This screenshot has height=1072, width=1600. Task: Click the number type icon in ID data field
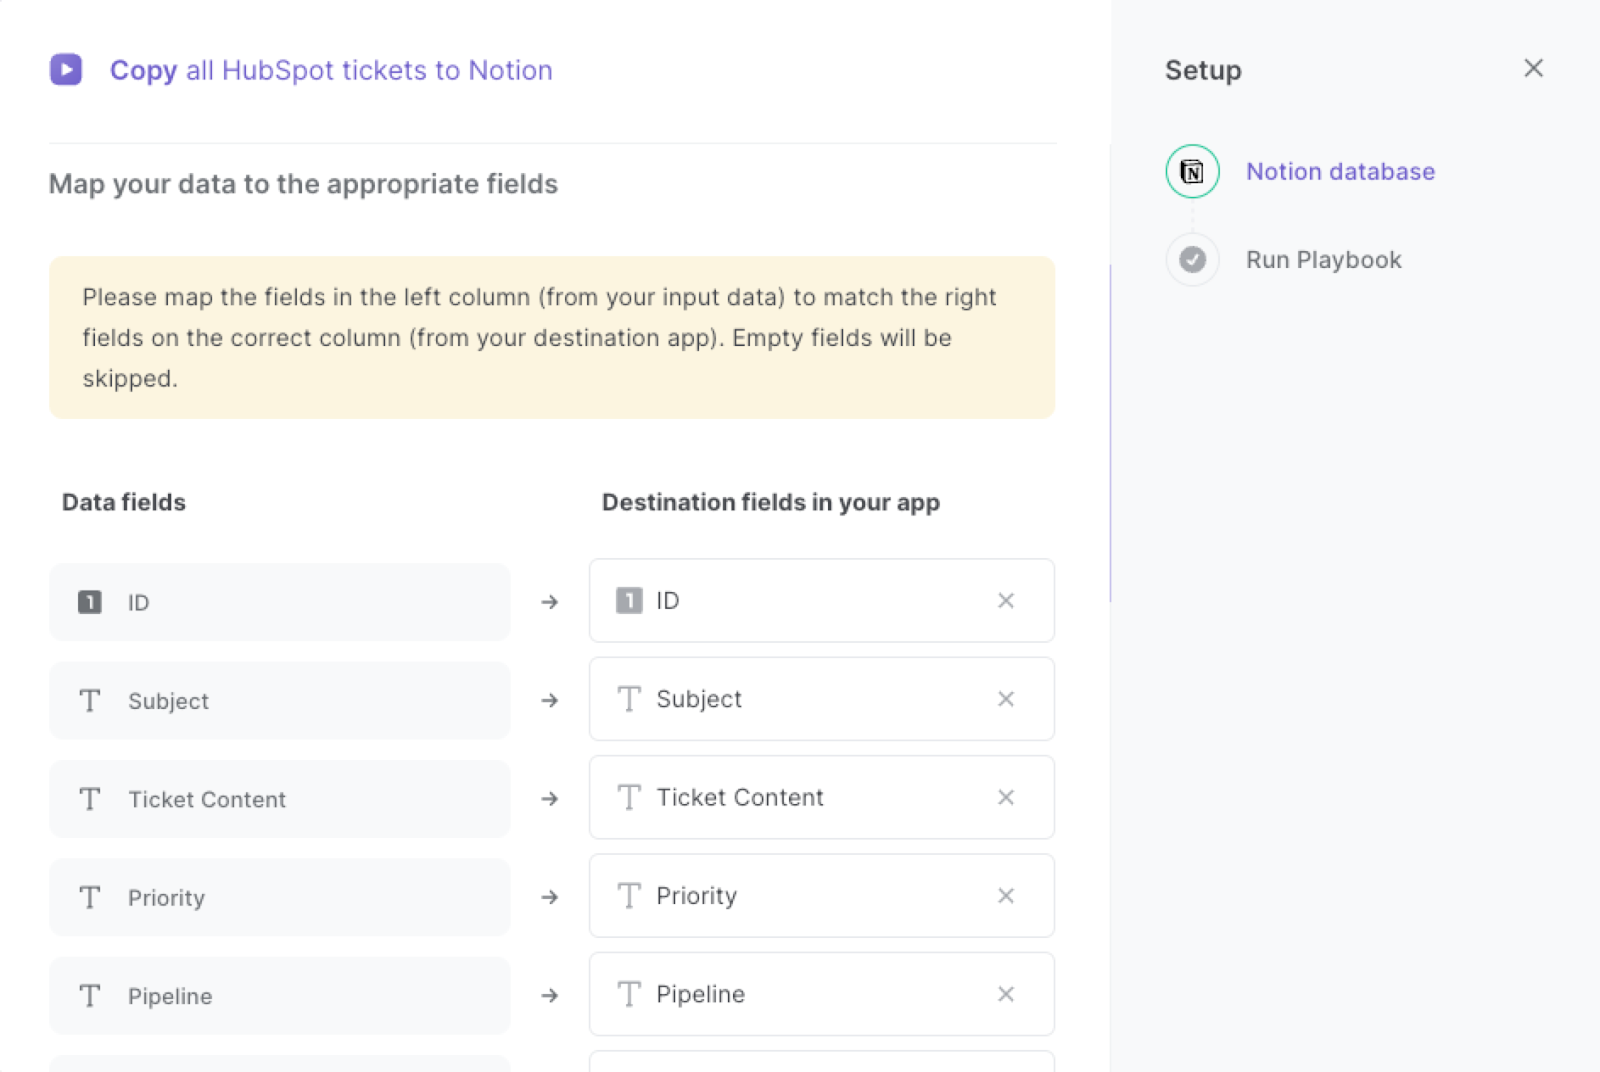[90, 602]
